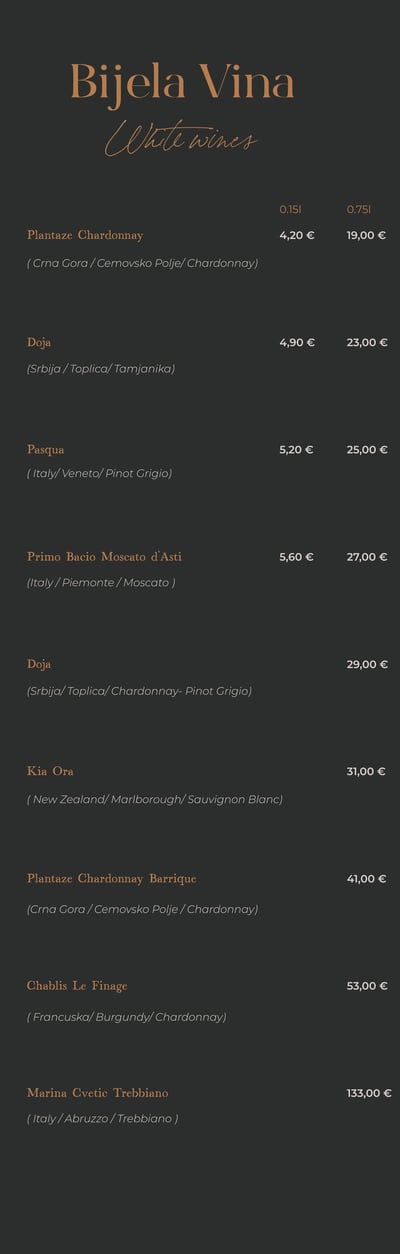Click the 19,00 € bottle price
The width and height of the screenshot is (400, 1254).
click(x=367, y=235)
